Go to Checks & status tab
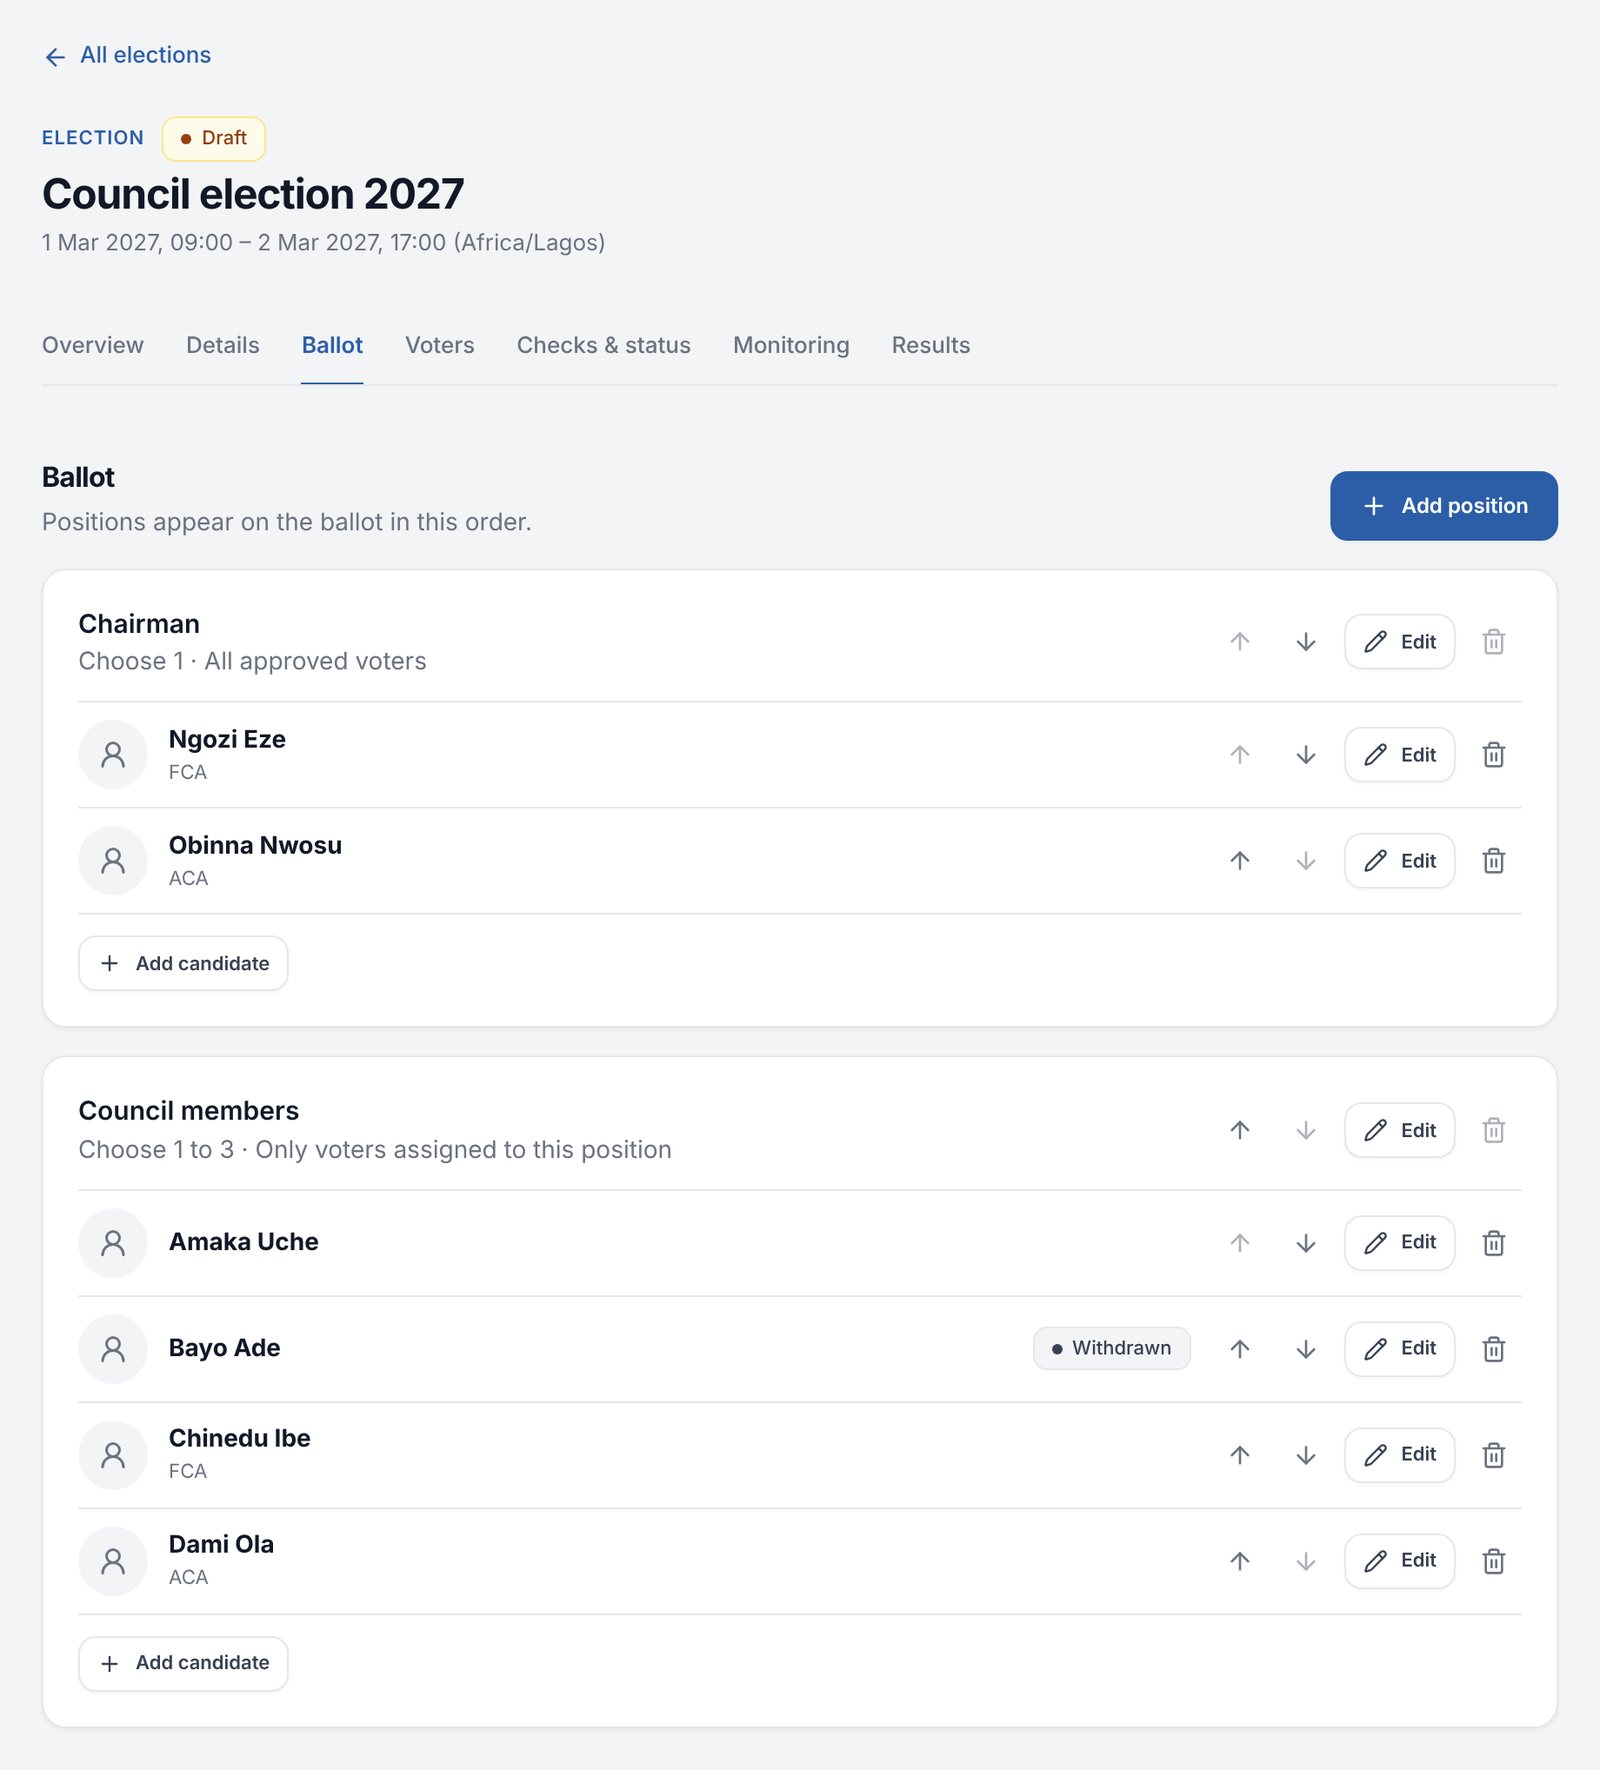The height and width of the screenshot is (1770, 1600). tap(604, 345)
